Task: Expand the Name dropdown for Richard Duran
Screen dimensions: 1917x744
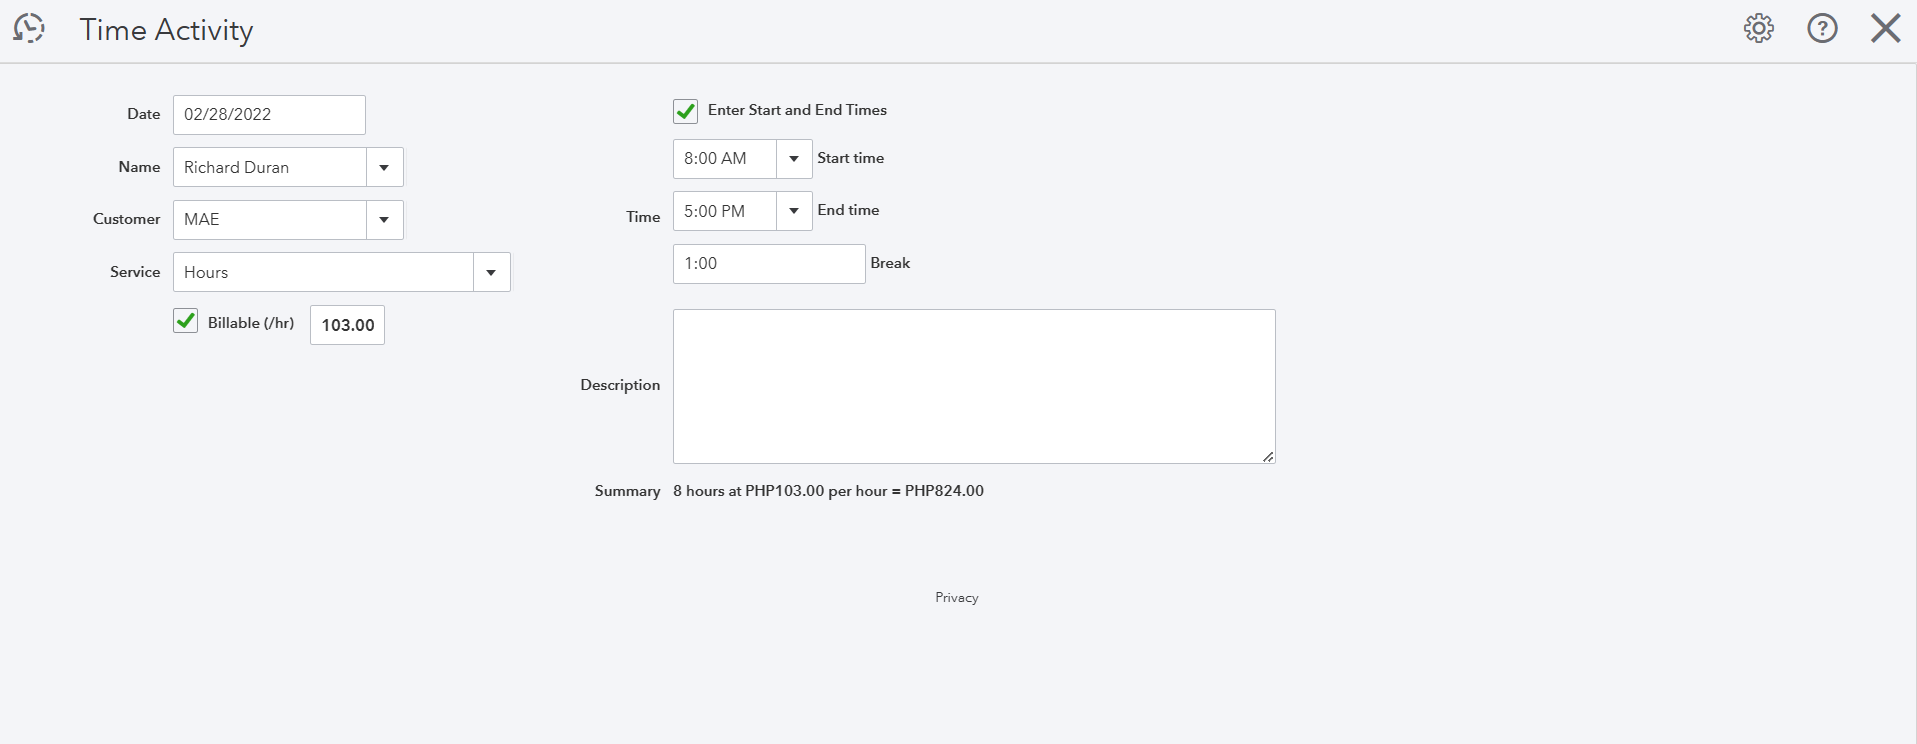Action: (x=384, y=167)
